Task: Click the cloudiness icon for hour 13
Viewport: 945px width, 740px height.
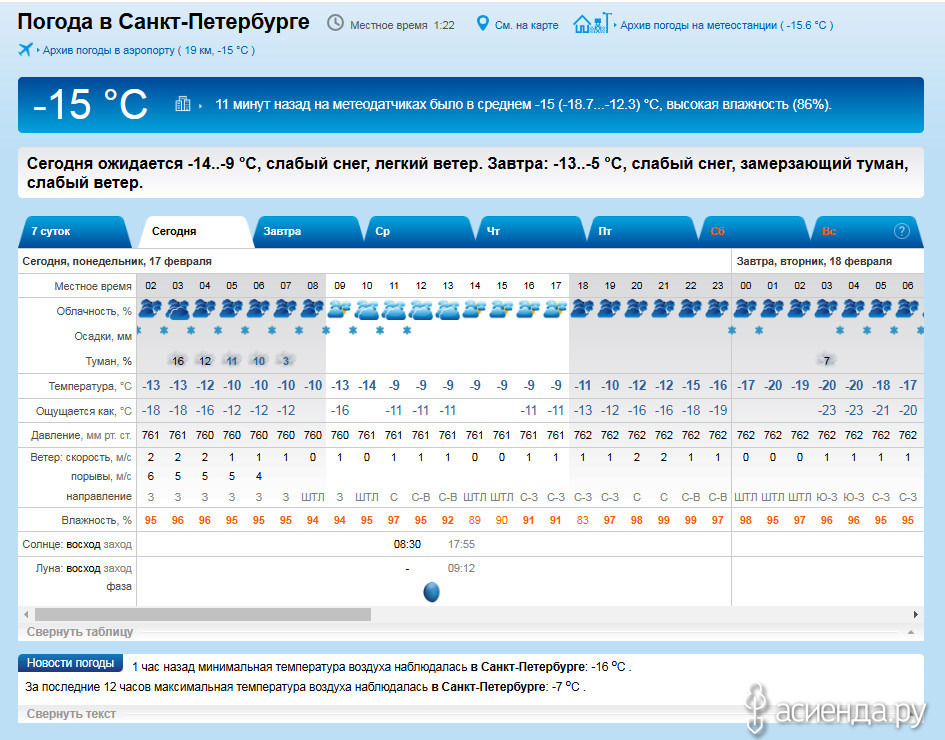Action: (448, 310)
